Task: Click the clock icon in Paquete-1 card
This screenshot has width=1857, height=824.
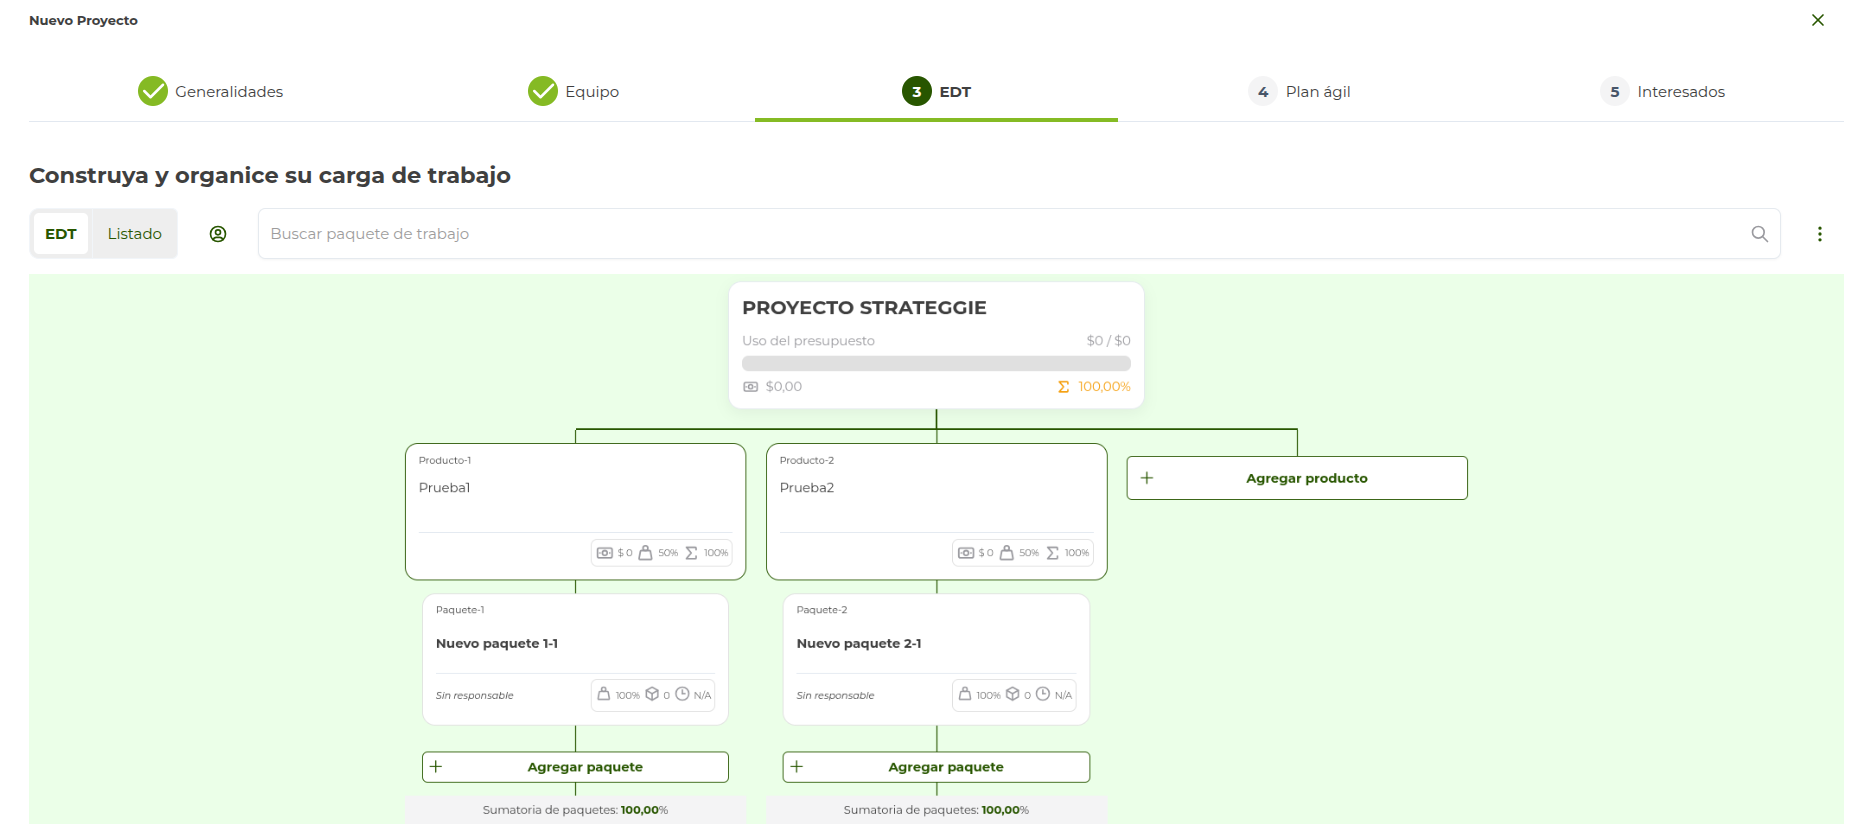Action: point(682,694)
